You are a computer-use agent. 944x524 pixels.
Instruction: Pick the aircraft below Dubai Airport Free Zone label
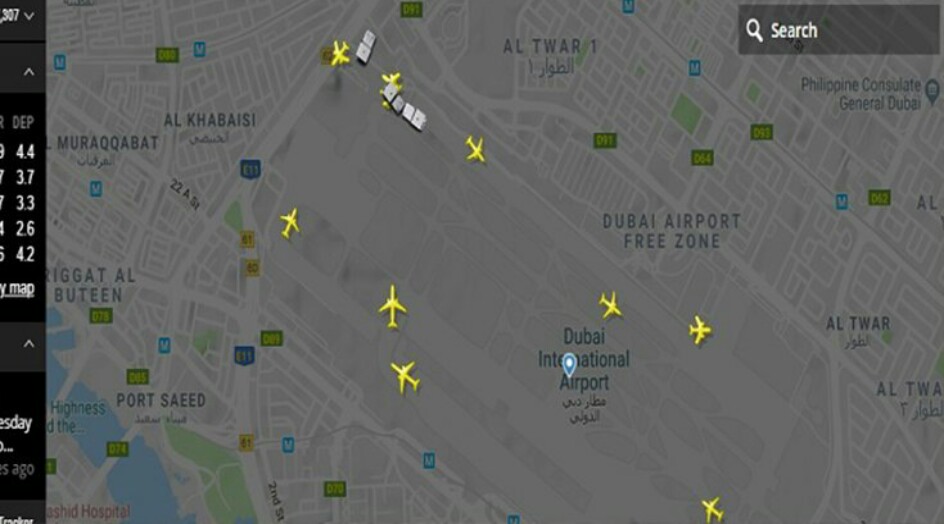[700, 330]
